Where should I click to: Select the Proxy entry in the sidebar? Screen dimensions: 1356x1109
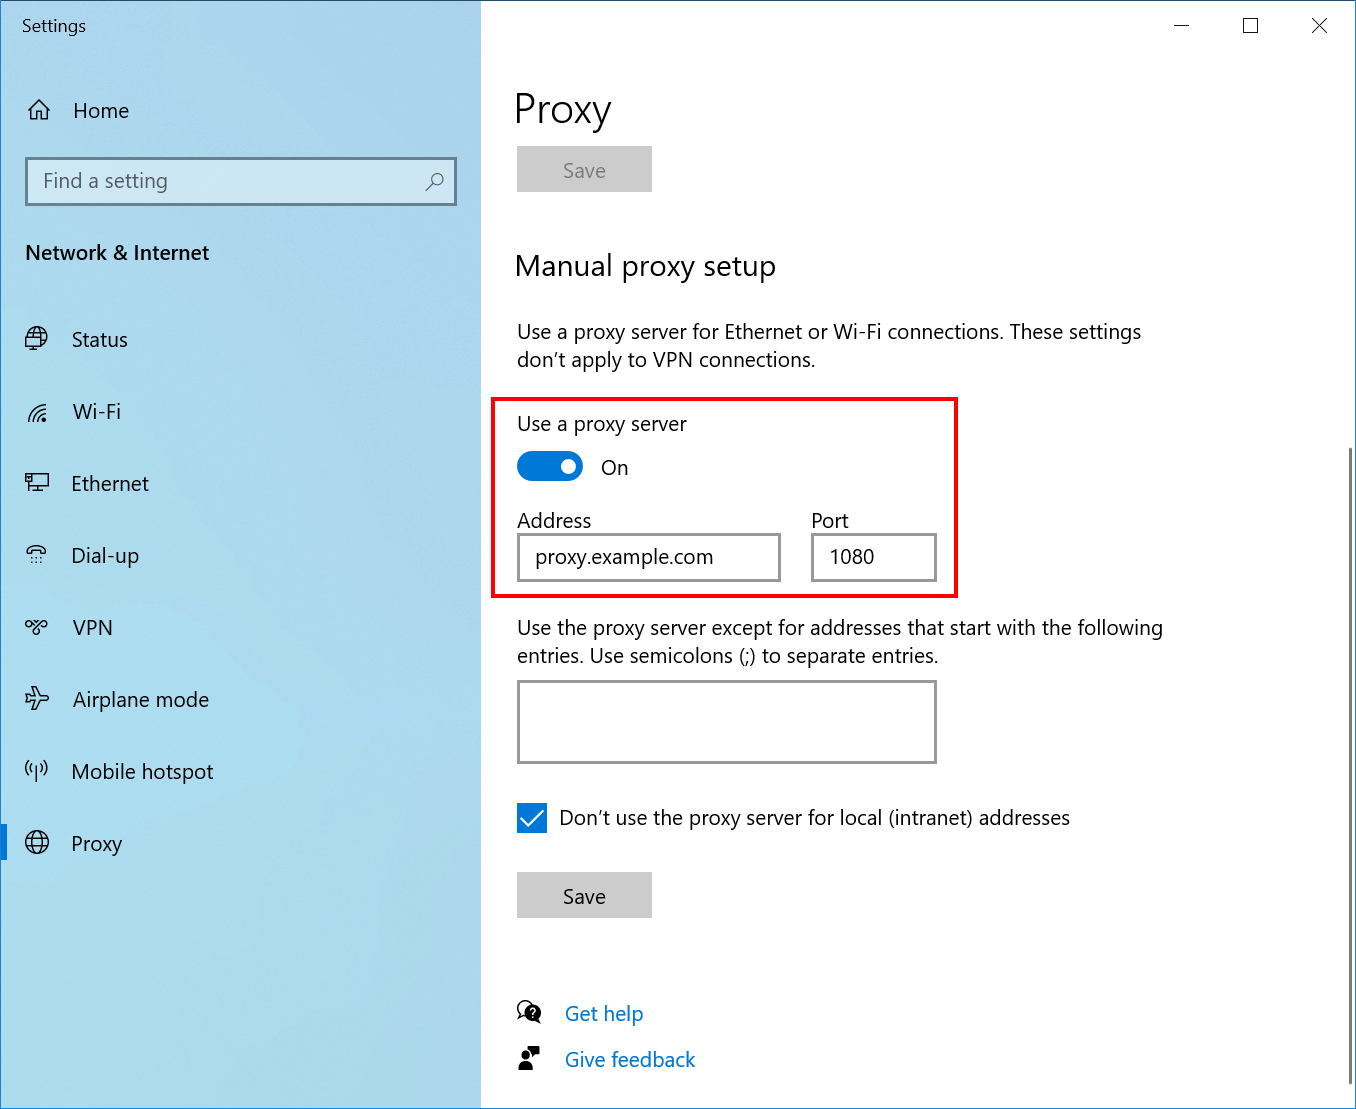pyautogui.click(x=96, y=843)
